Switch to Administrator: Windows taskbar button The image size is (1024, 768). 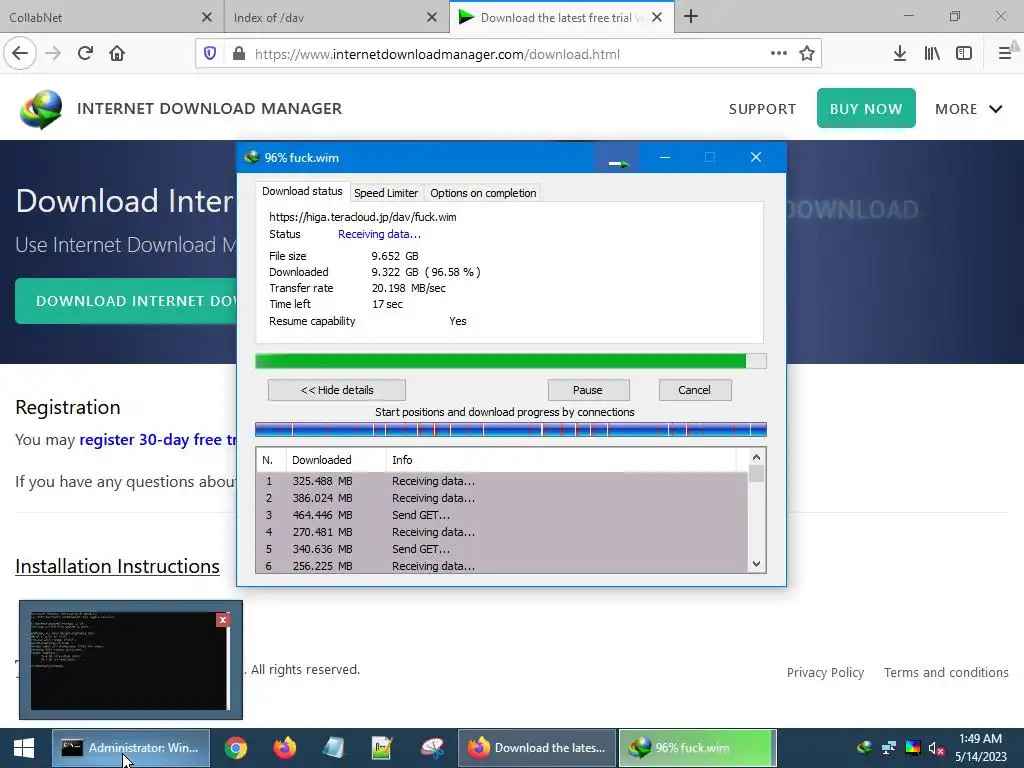(131, 748)
